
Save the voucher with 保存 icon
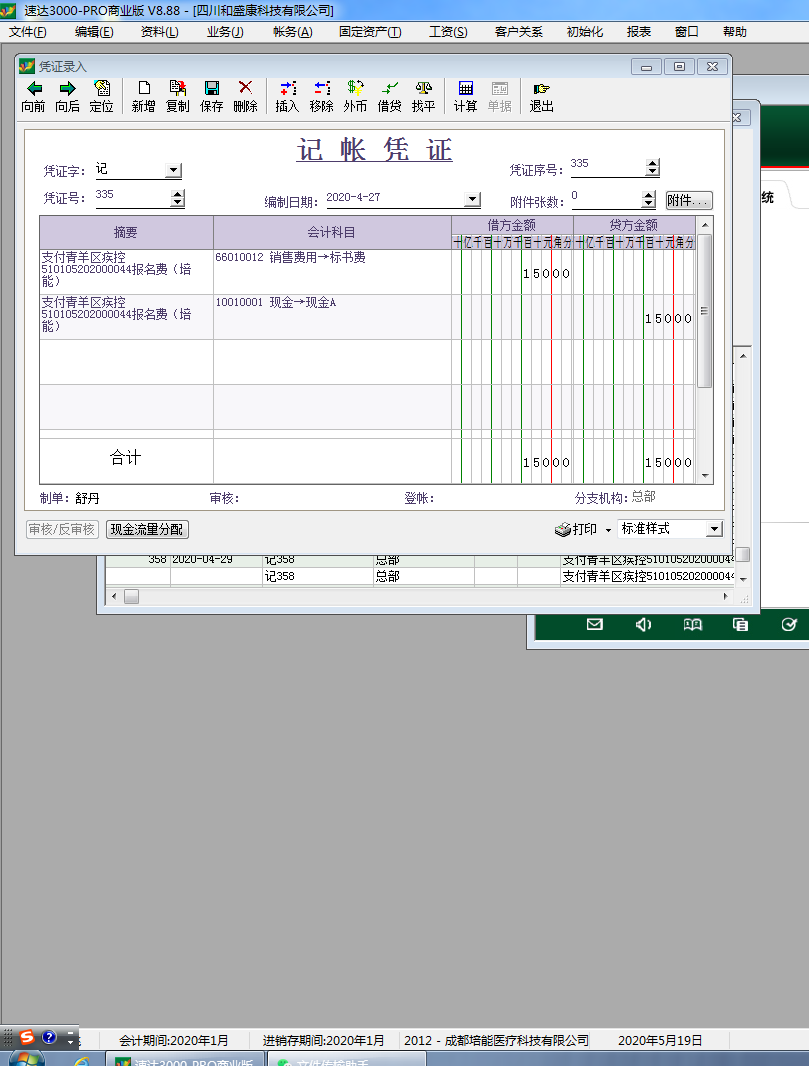pyautogui.click(x=212, y=89)
